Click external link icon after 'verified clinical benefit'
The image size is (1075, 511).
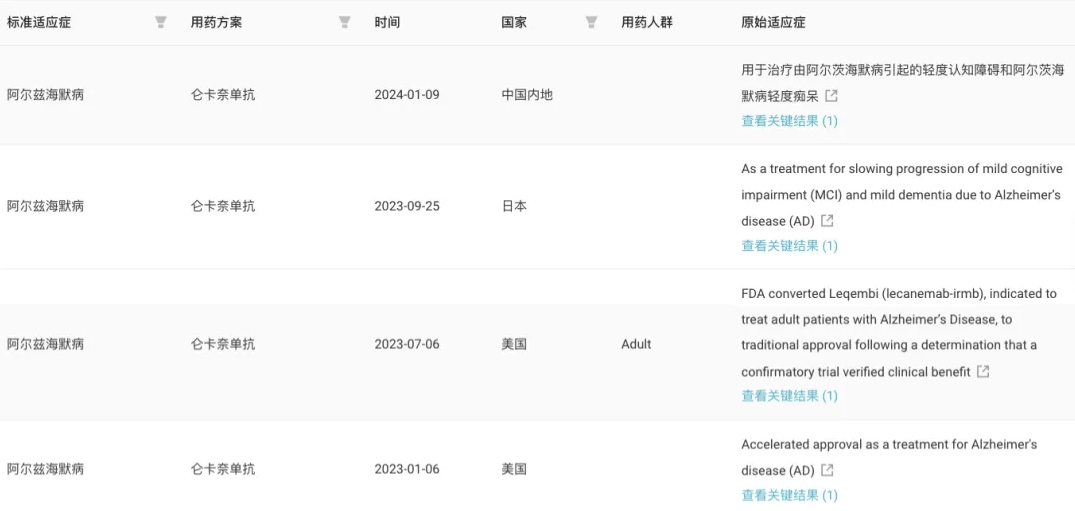coord(983,371)
